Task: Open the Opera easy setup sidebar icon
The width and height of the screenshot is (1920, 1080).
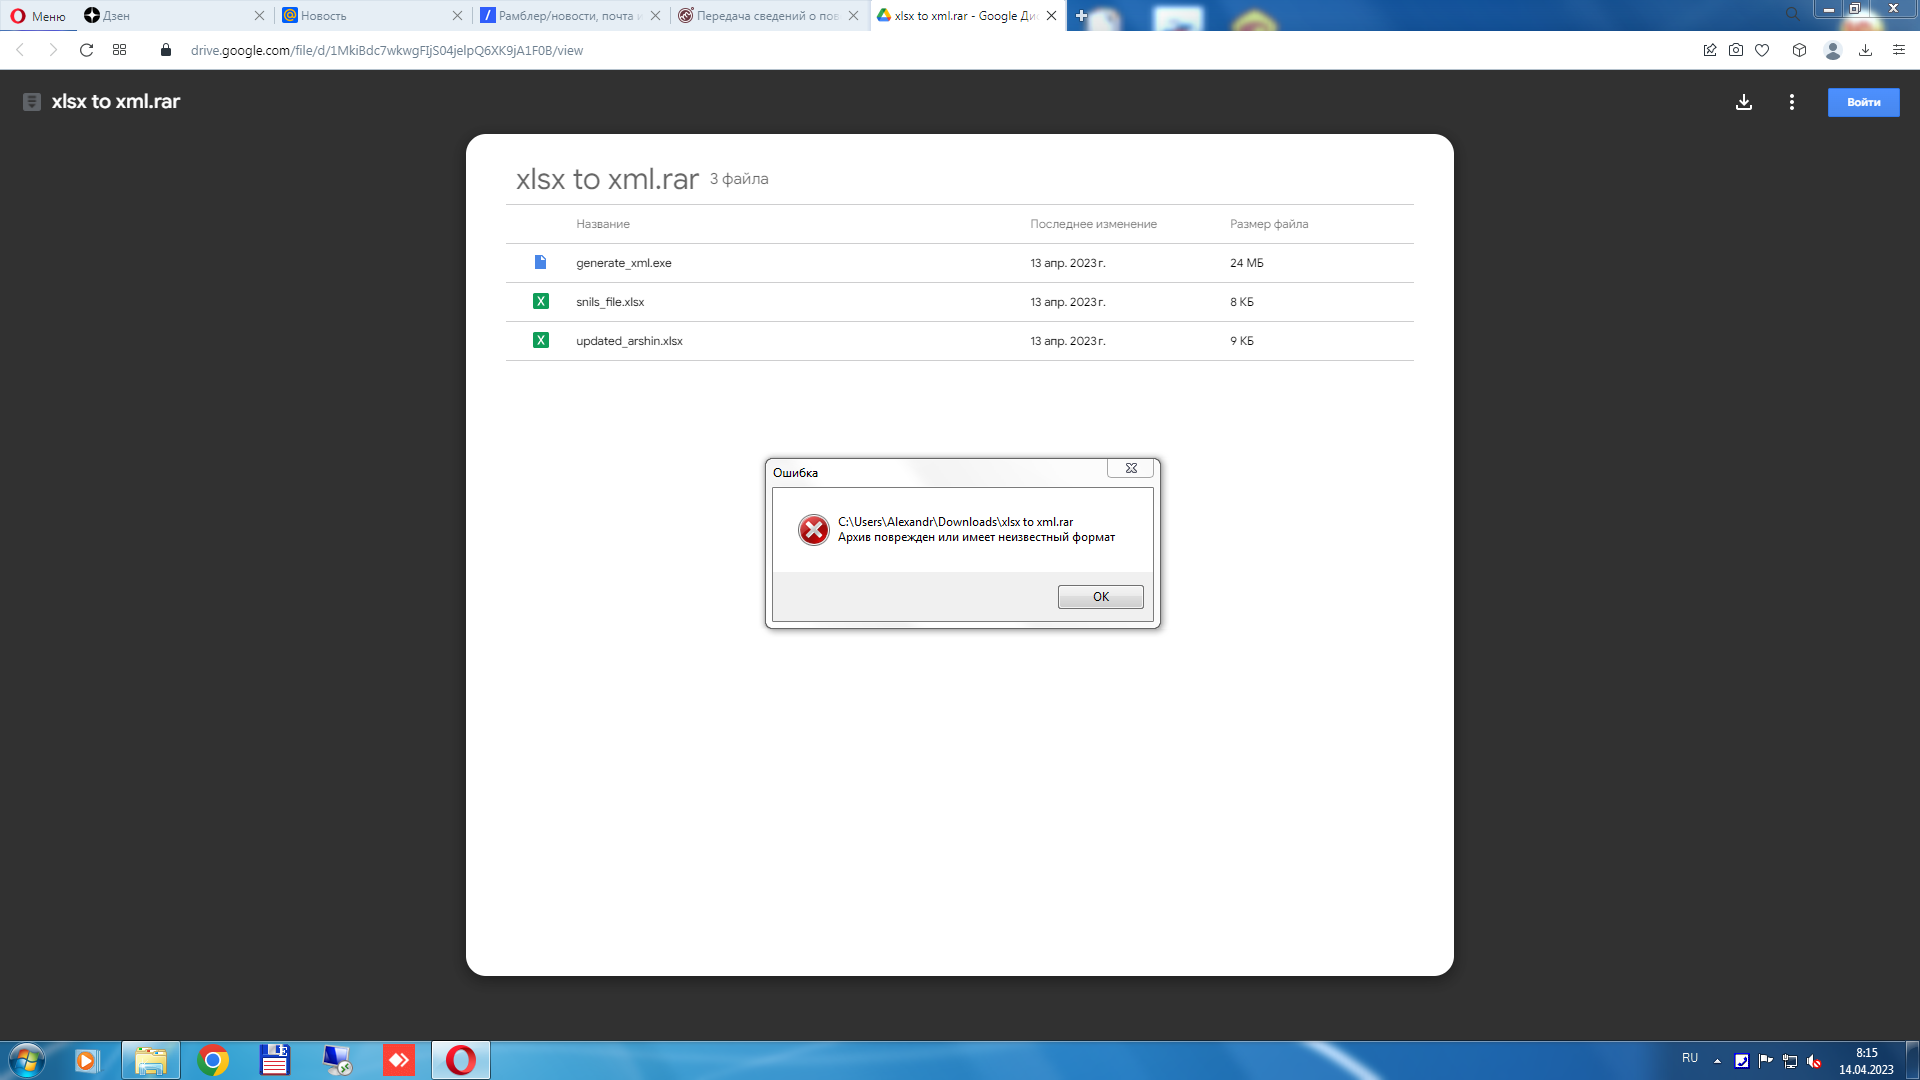Action: point(1898,50)
